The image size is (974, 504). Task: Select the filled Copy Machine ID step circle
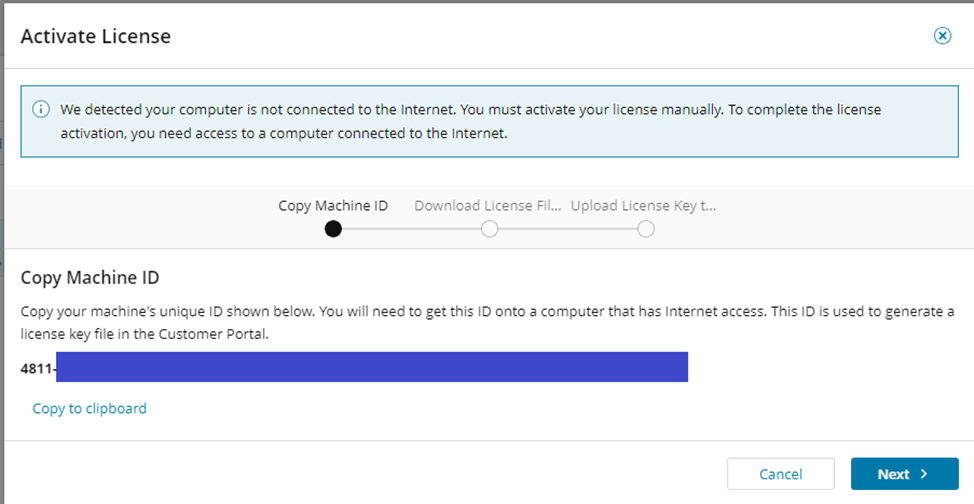click(x=333, y=229)
